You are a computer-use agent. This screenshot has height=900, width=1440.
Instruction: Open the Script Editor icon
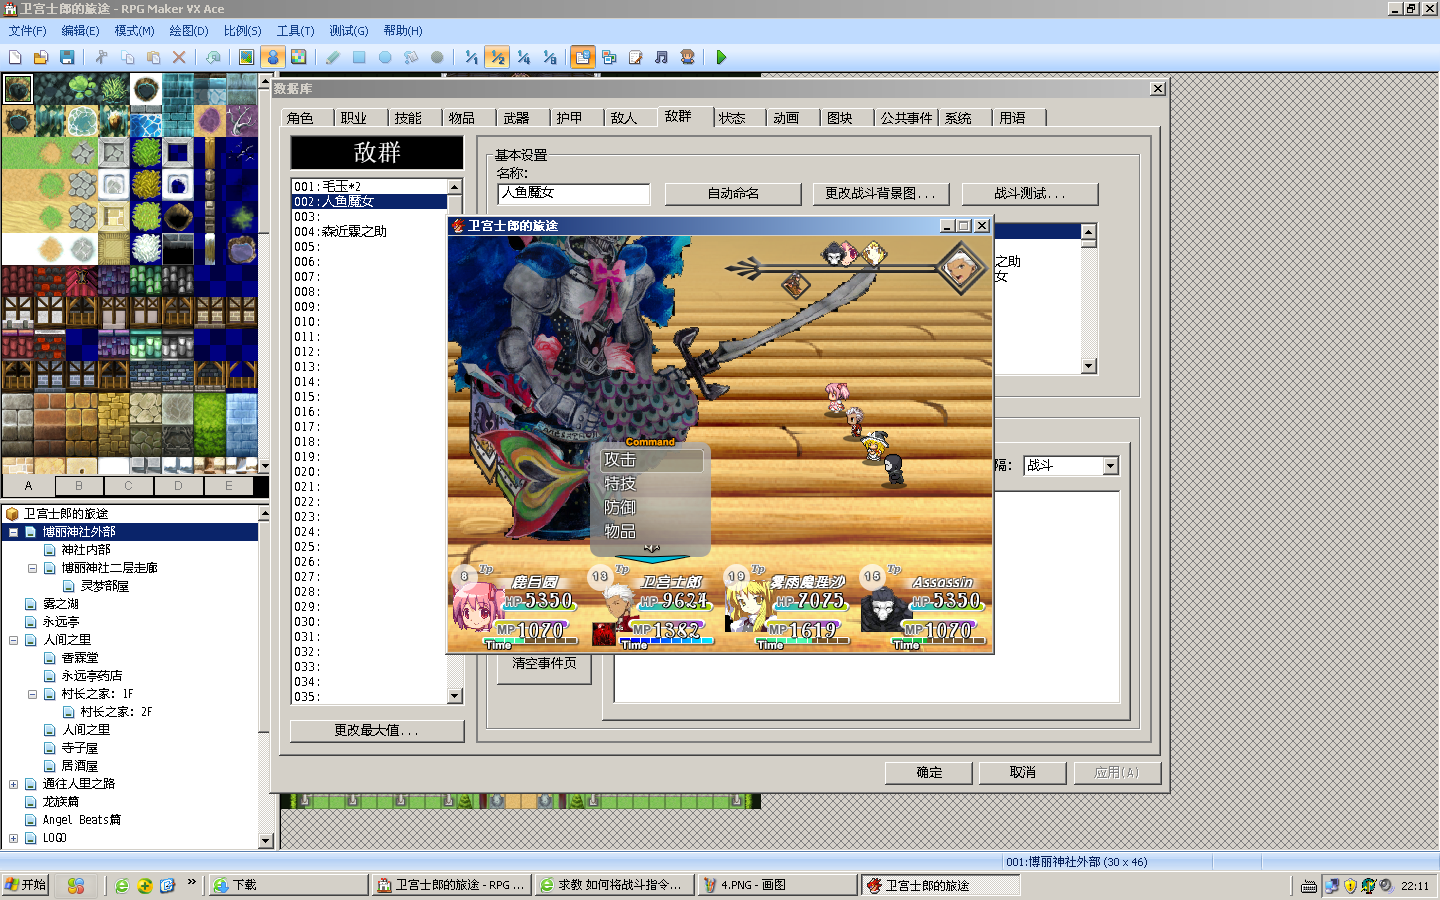(x=635, y=58)
